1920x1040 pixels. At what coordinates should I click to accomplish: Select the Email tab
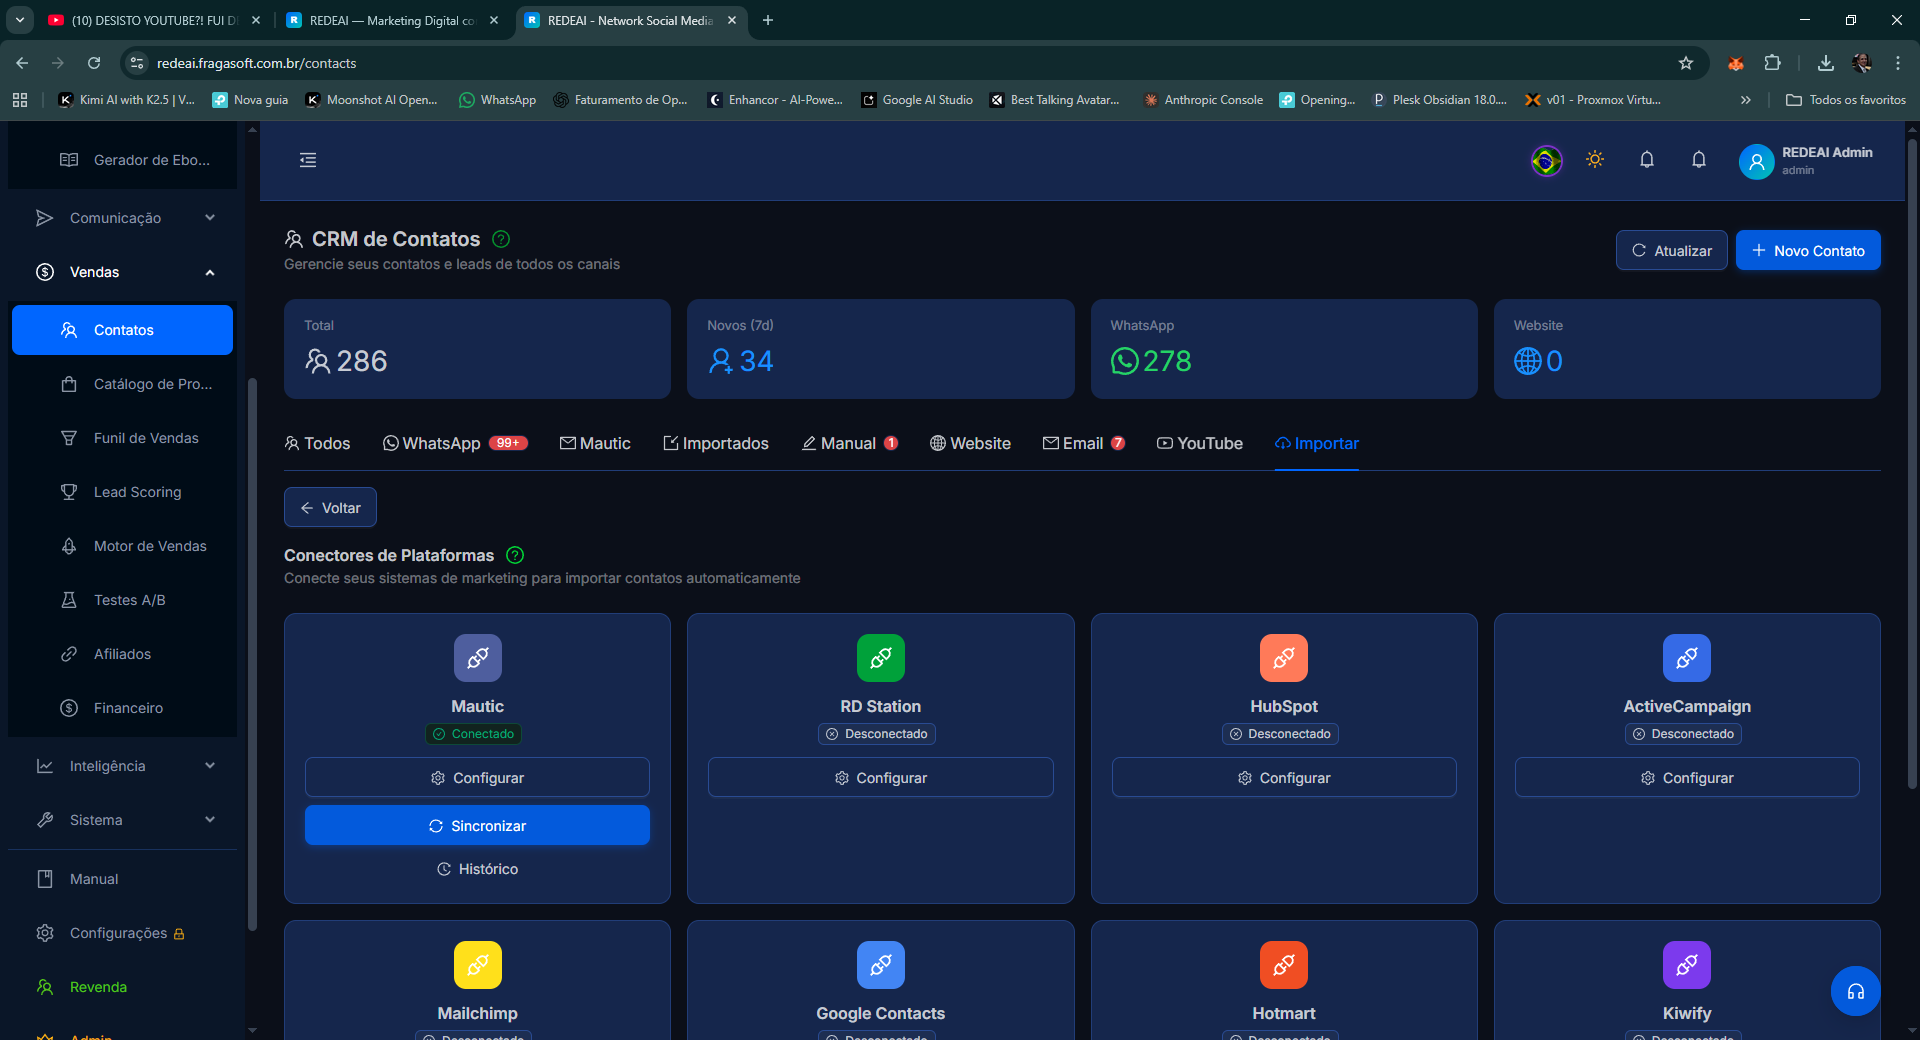tap(1084, 443)
